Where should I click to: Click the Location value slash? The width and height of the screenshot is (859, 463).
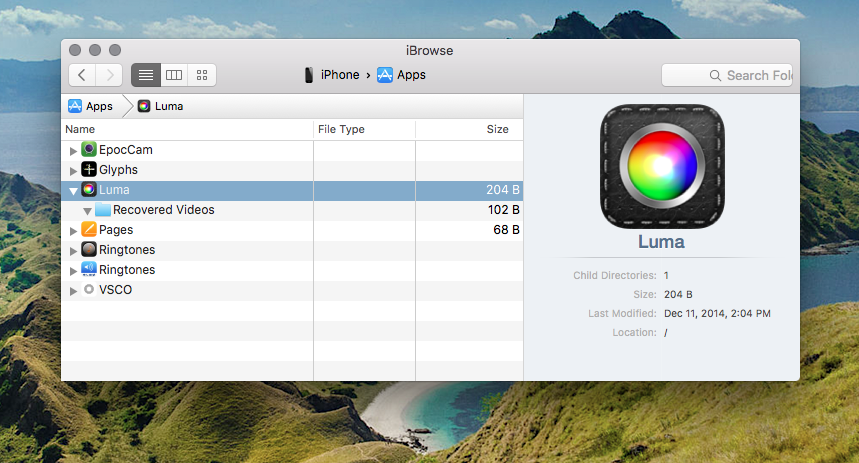click(x=666, y=333)
